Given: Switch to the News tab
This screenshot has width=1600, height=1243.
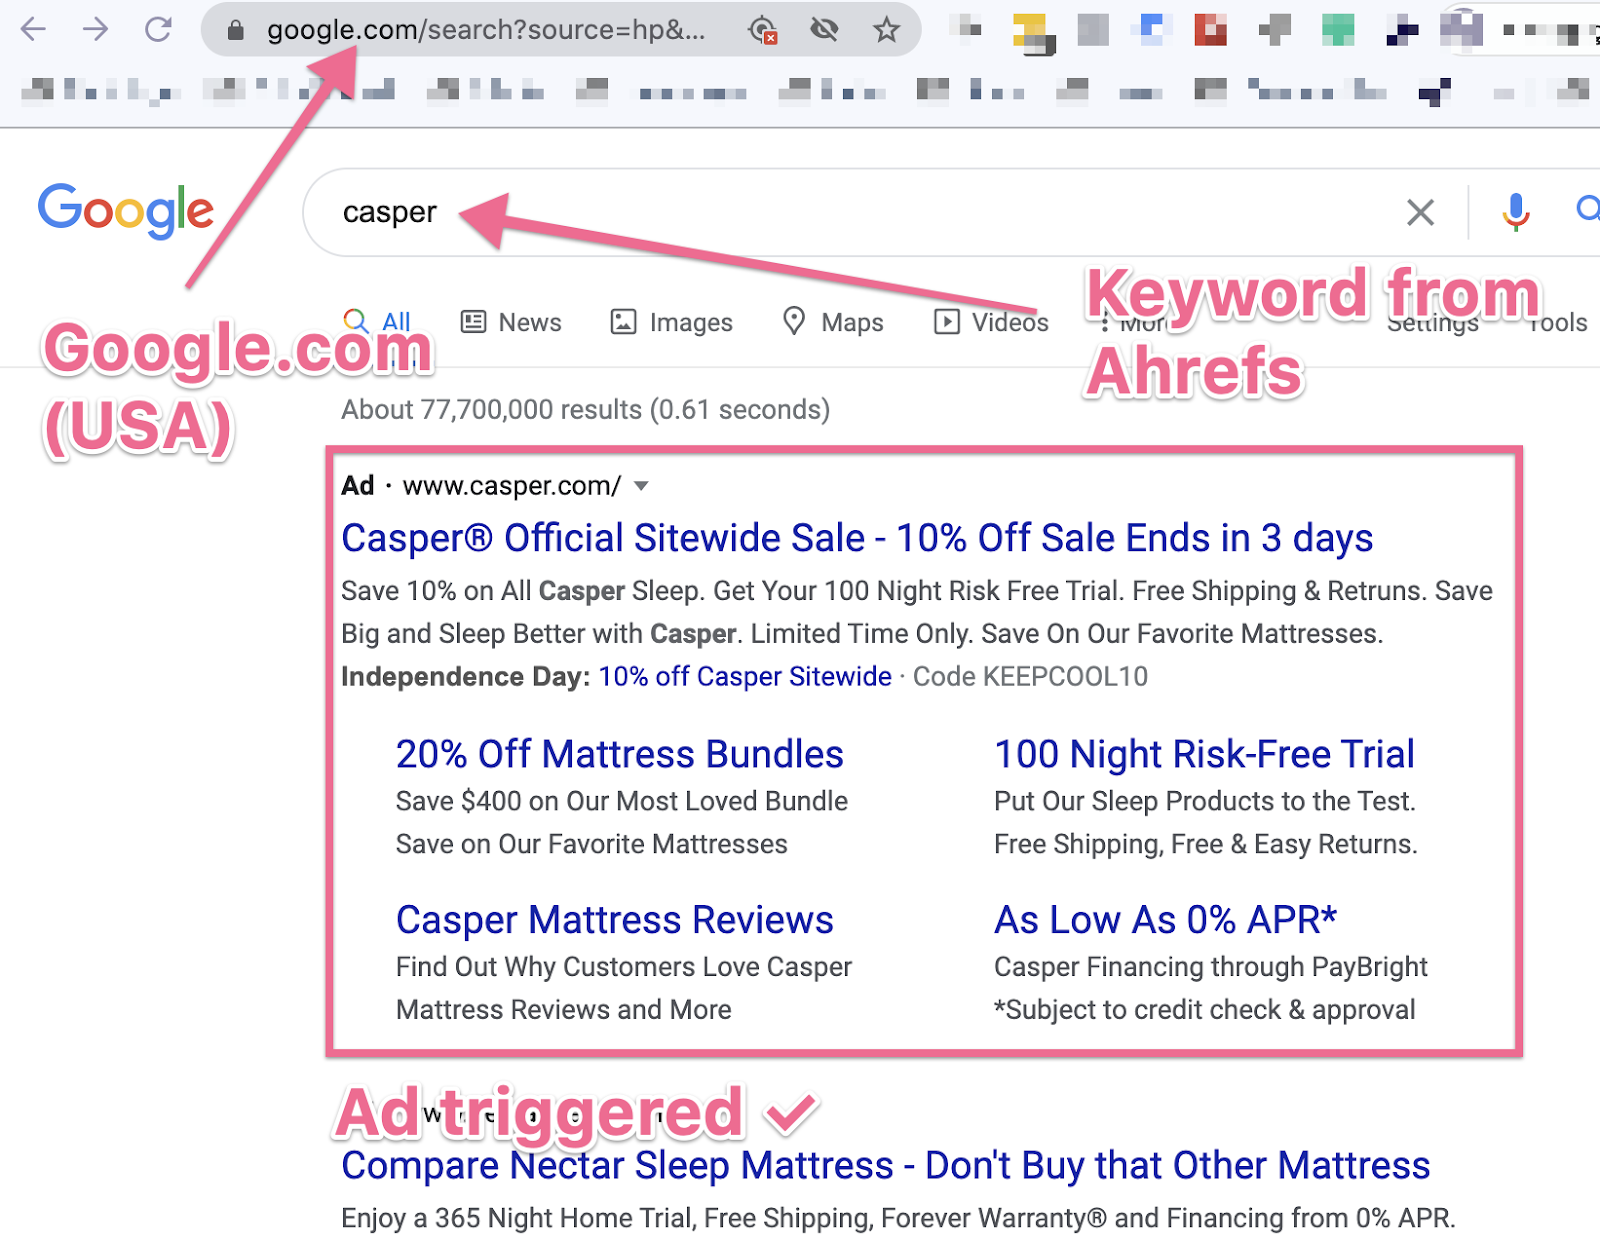Looking at the screenshot, I should click(511, 322).
